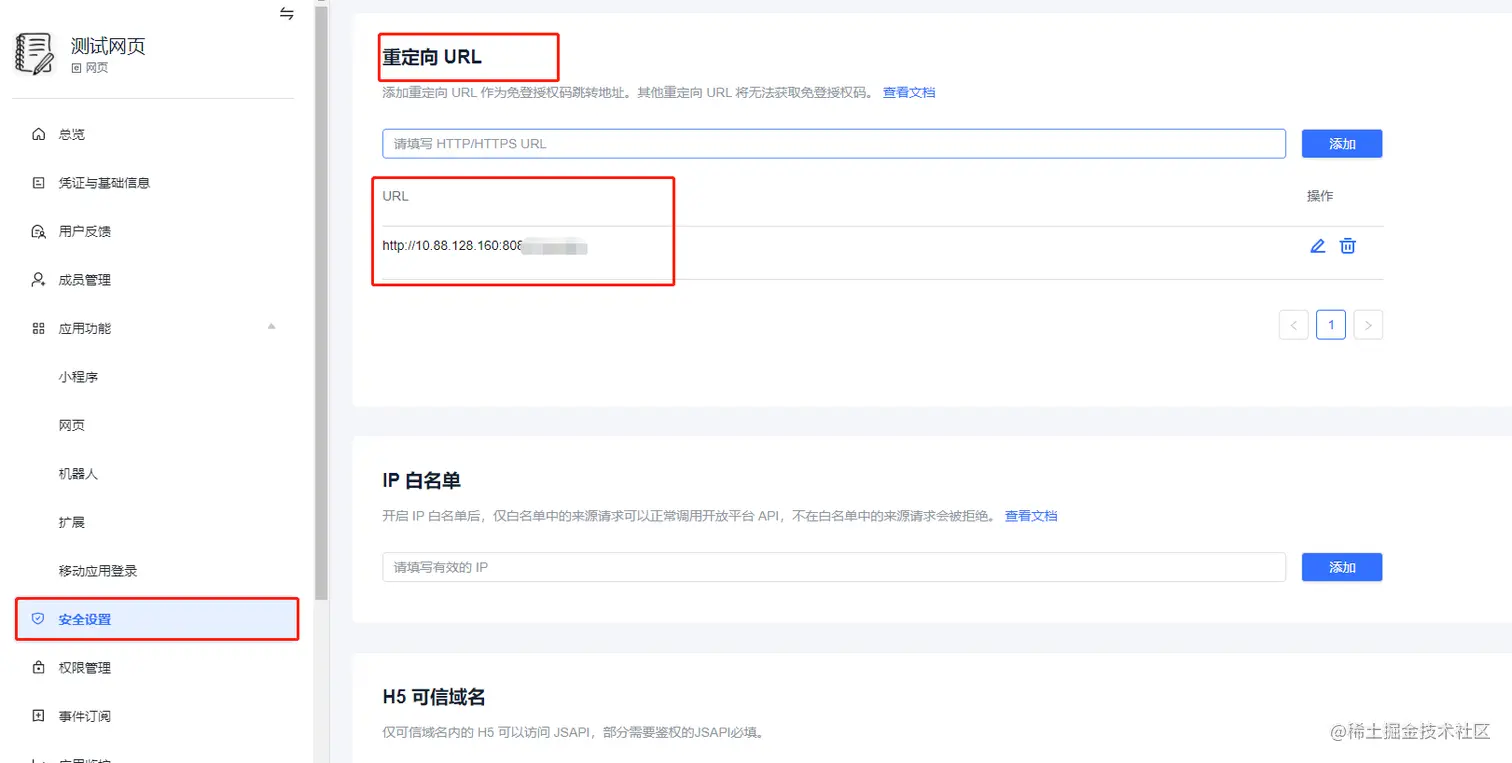Viewport: 1512px width, 763px height.
Task: Click the edit pencil icon for the URL row
Action: tap(1318, 246)
